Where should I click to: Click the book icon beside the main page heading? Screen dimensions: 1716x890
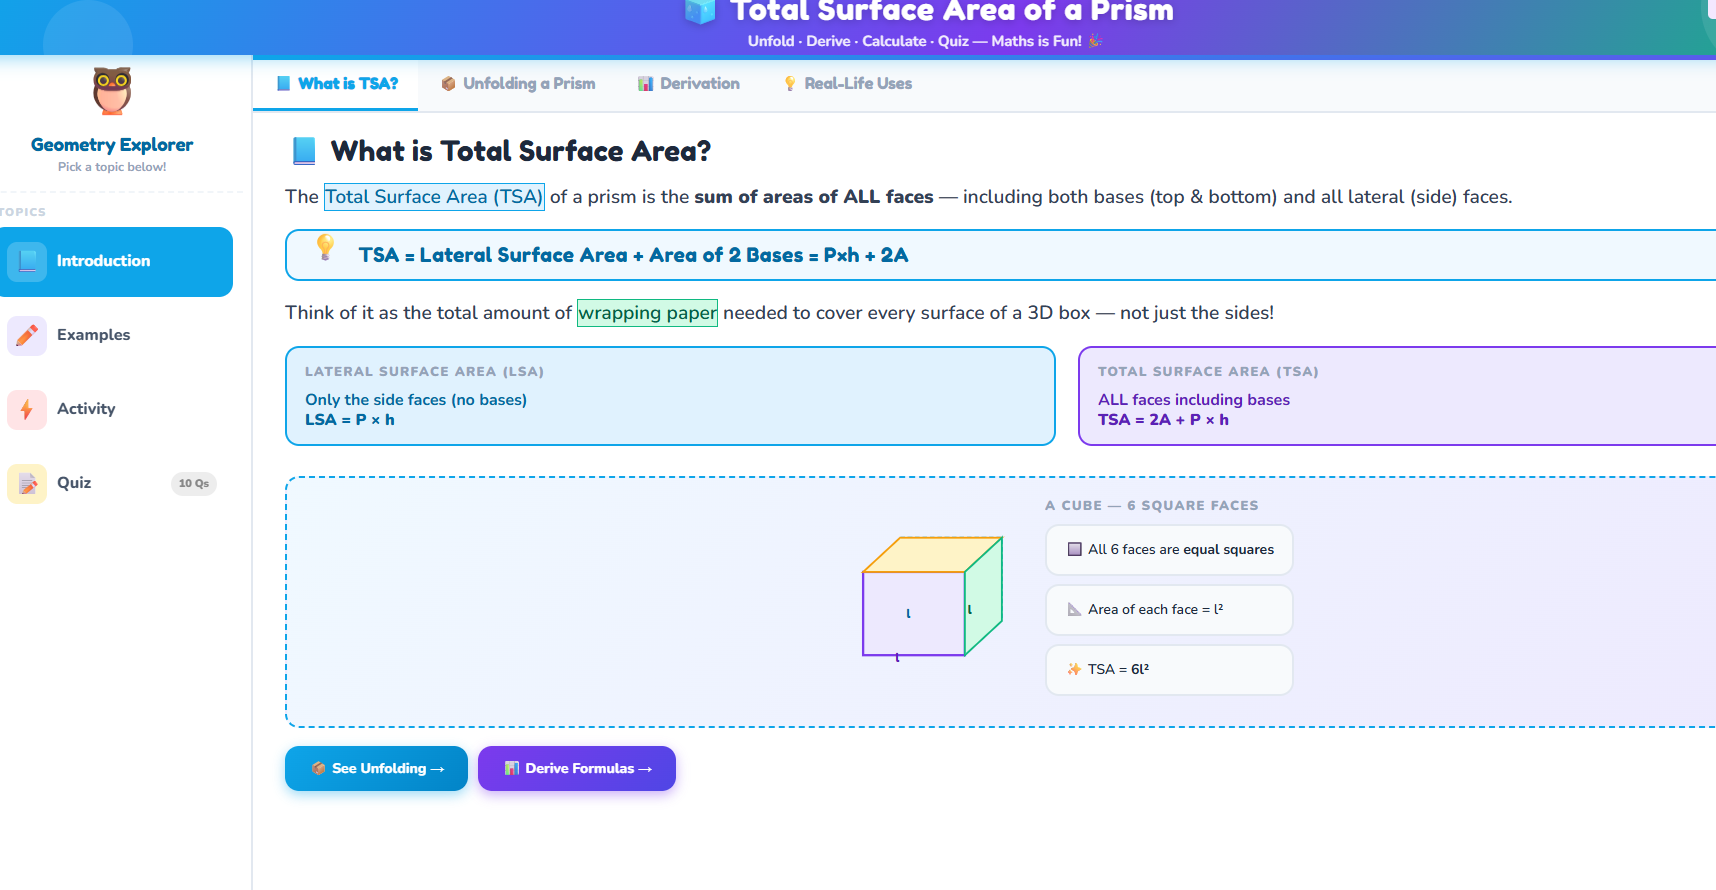(304, 150)
